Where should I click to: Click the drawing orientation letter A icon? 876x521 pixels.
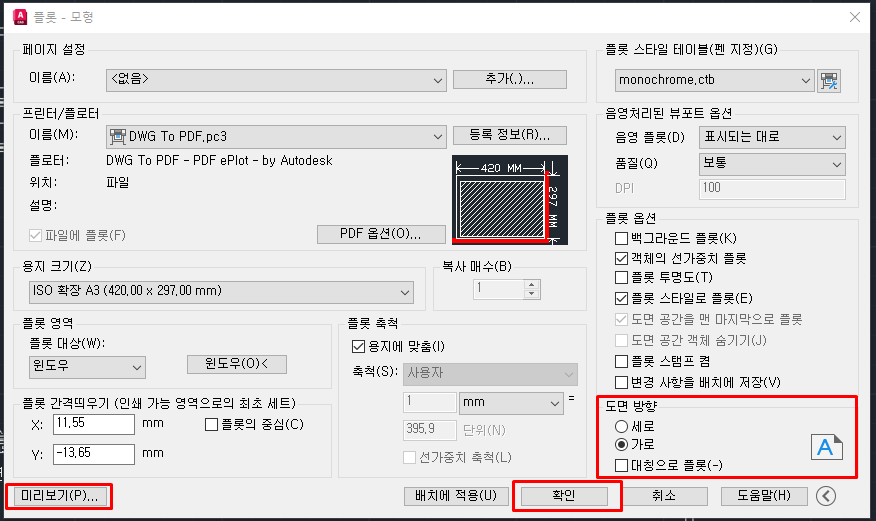coord(826,447)
